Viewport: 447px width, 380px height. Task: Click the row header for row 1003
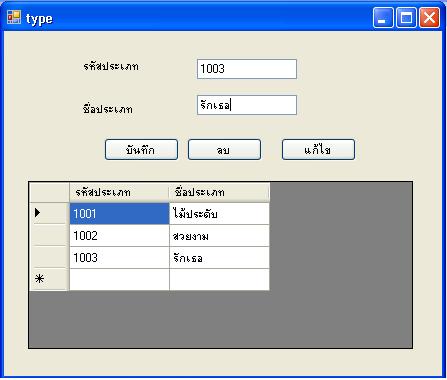click(49, 258)
